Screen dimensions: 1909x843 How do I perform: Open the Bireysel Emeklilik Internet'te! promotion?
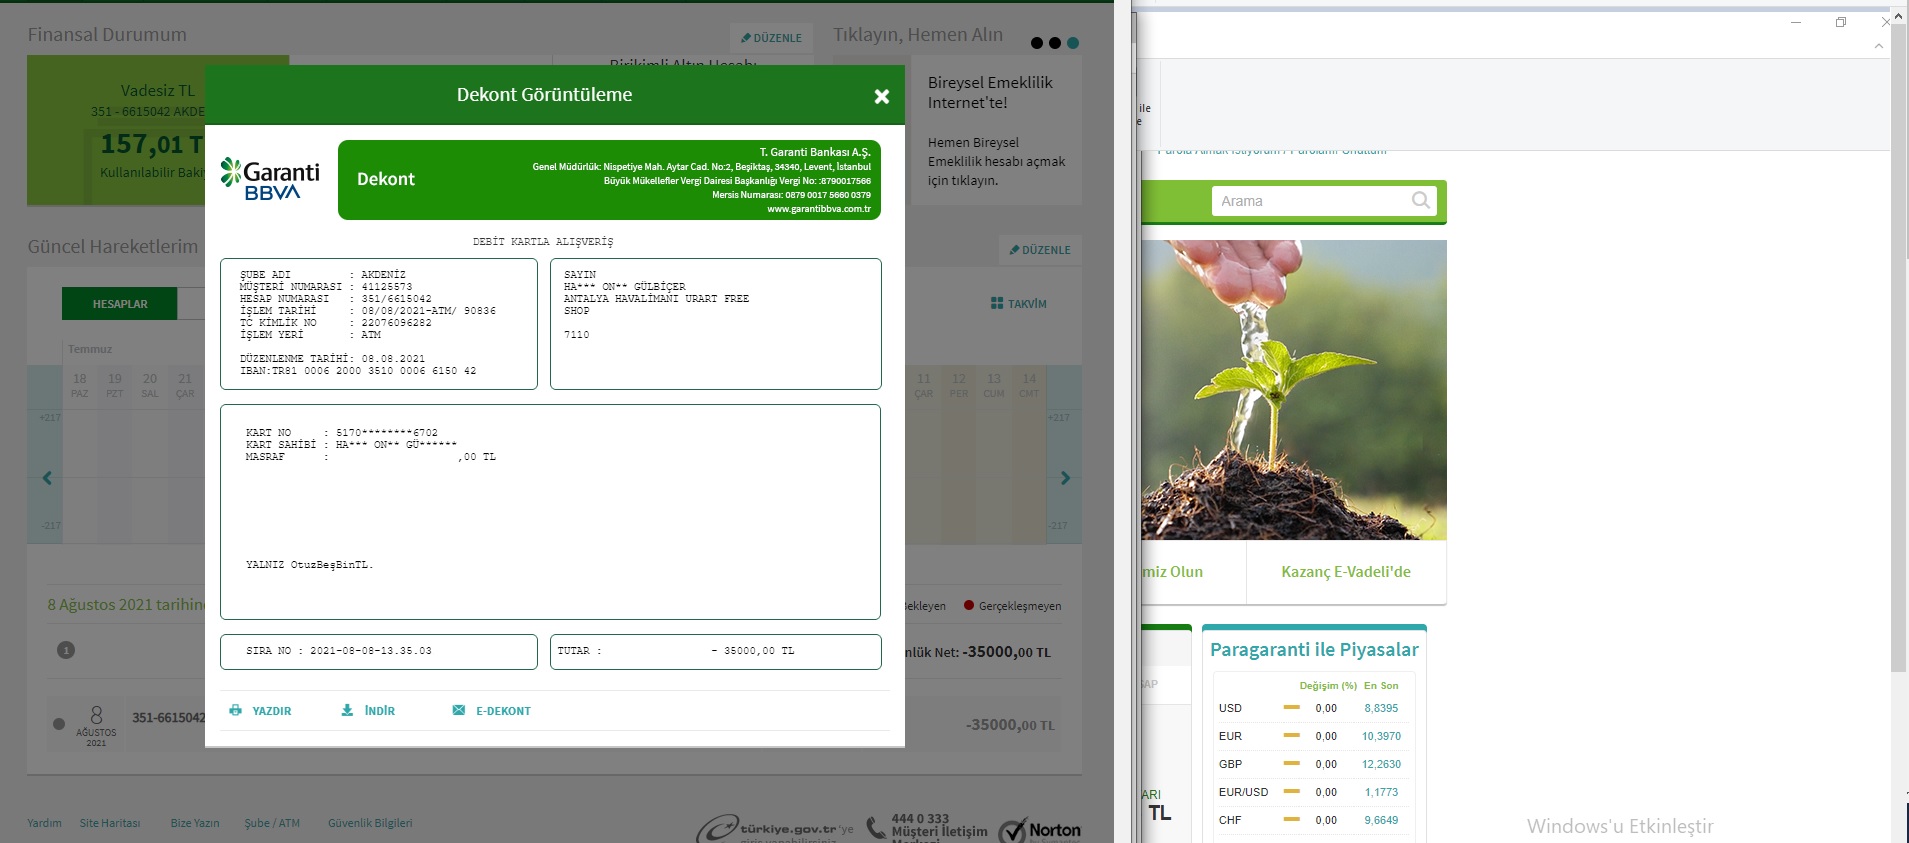coord(995,132)
